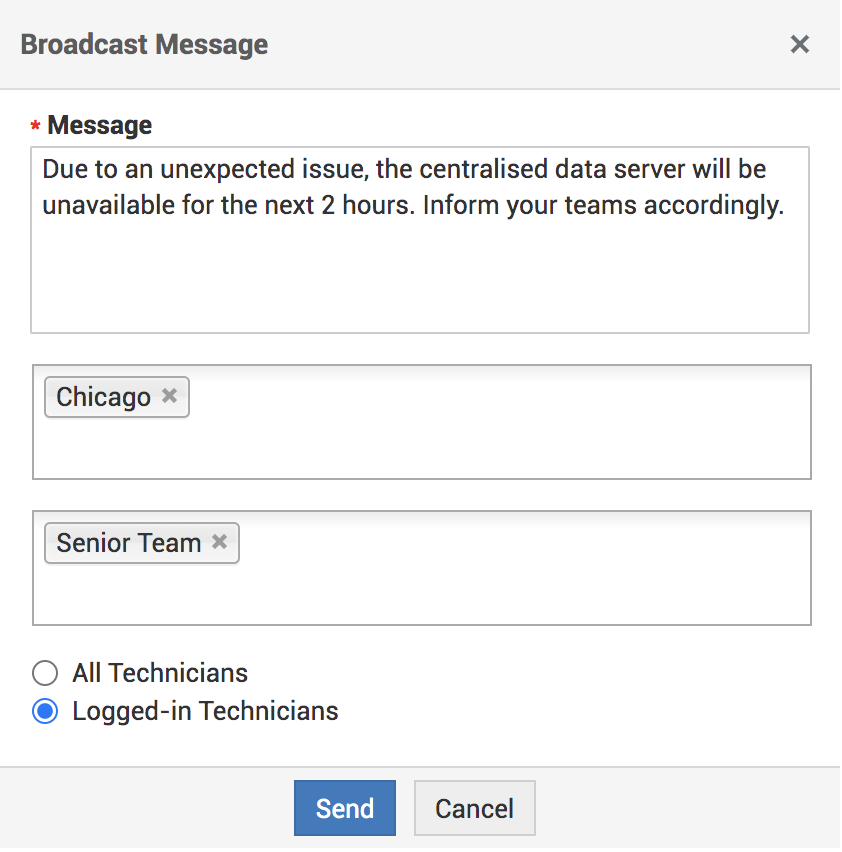Click the red required asterisk beside Message
This screenshot has width=842, height=852.
(x=36, y=127)
